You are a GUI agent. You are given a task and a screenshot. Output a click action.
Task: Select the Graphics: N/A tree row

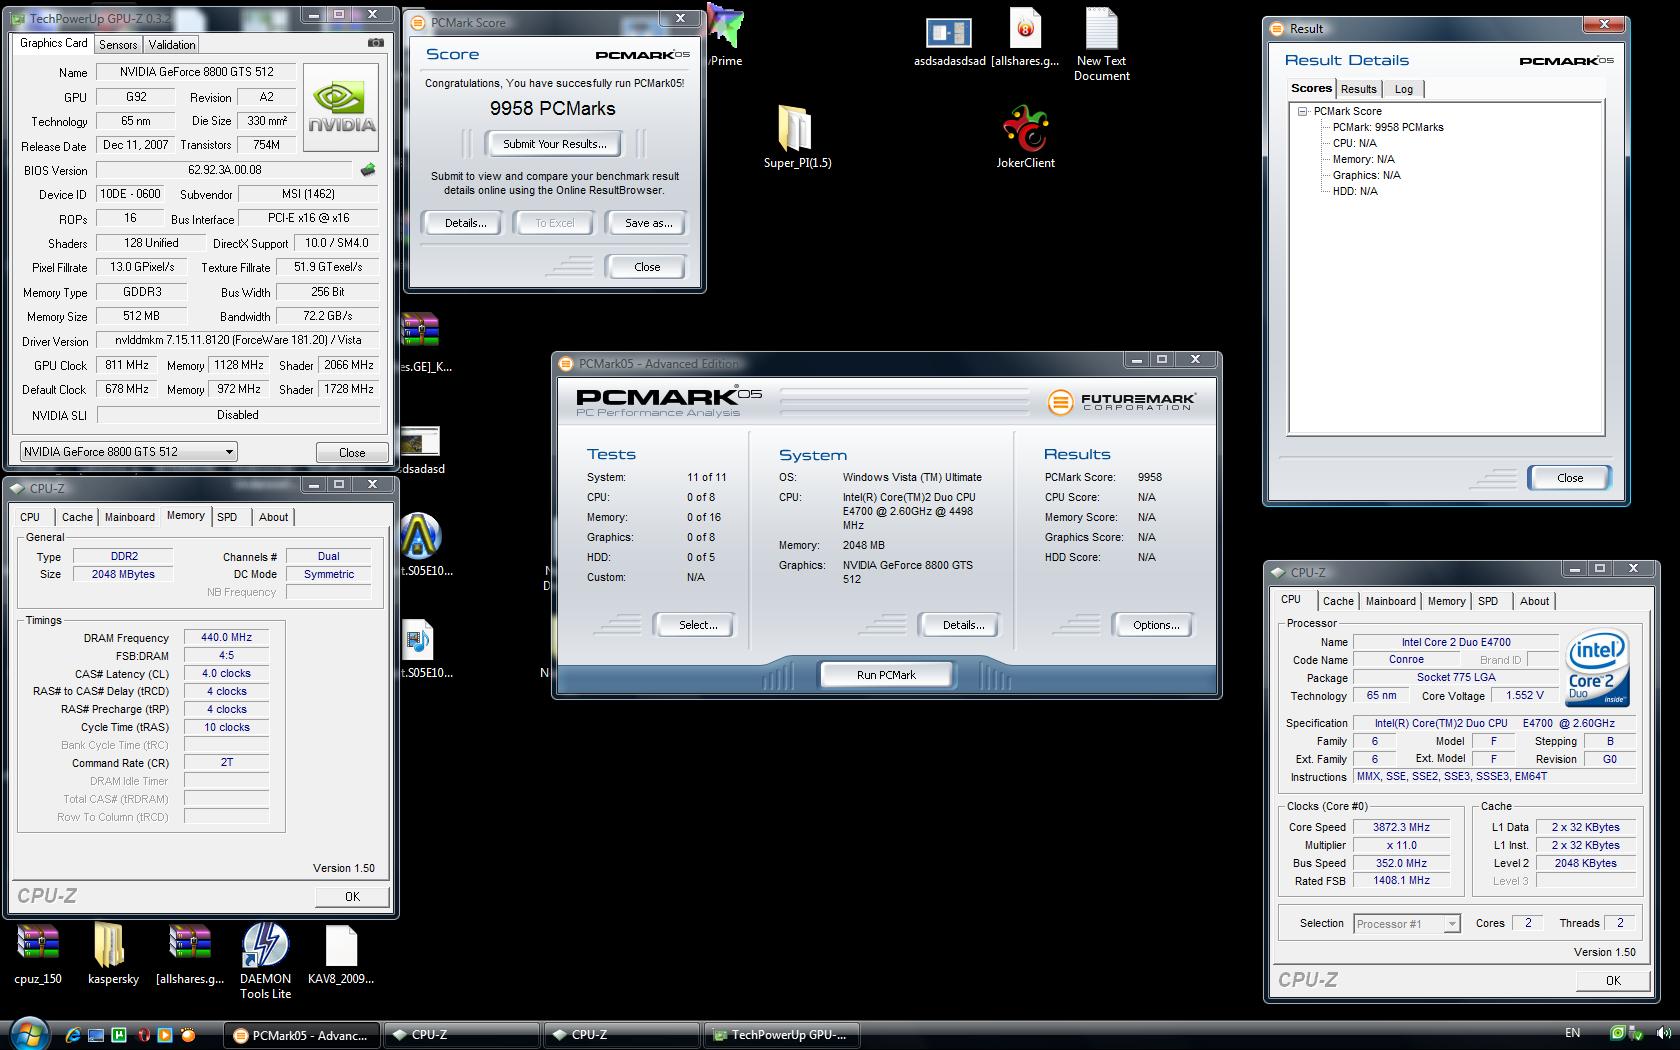(1367, 175)
